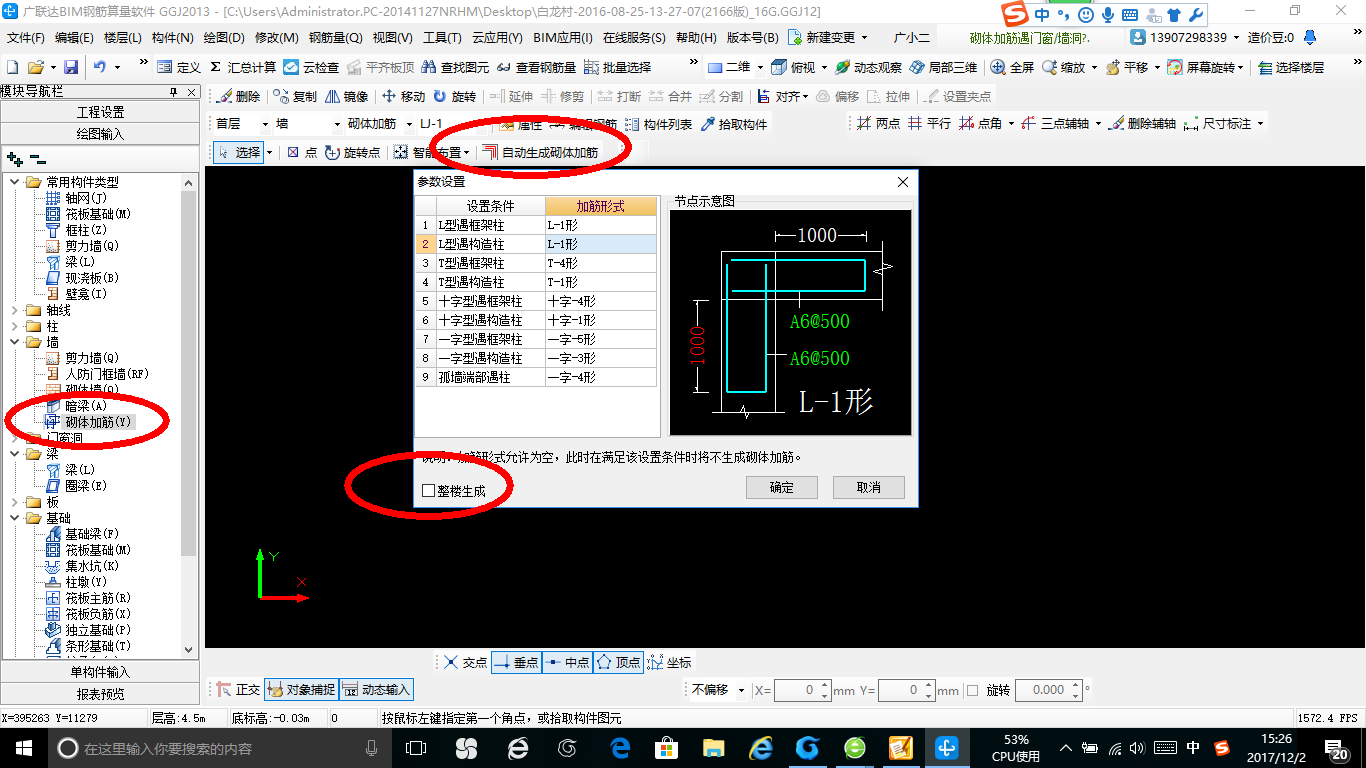Click 移动 move tool

pos(404,97)
